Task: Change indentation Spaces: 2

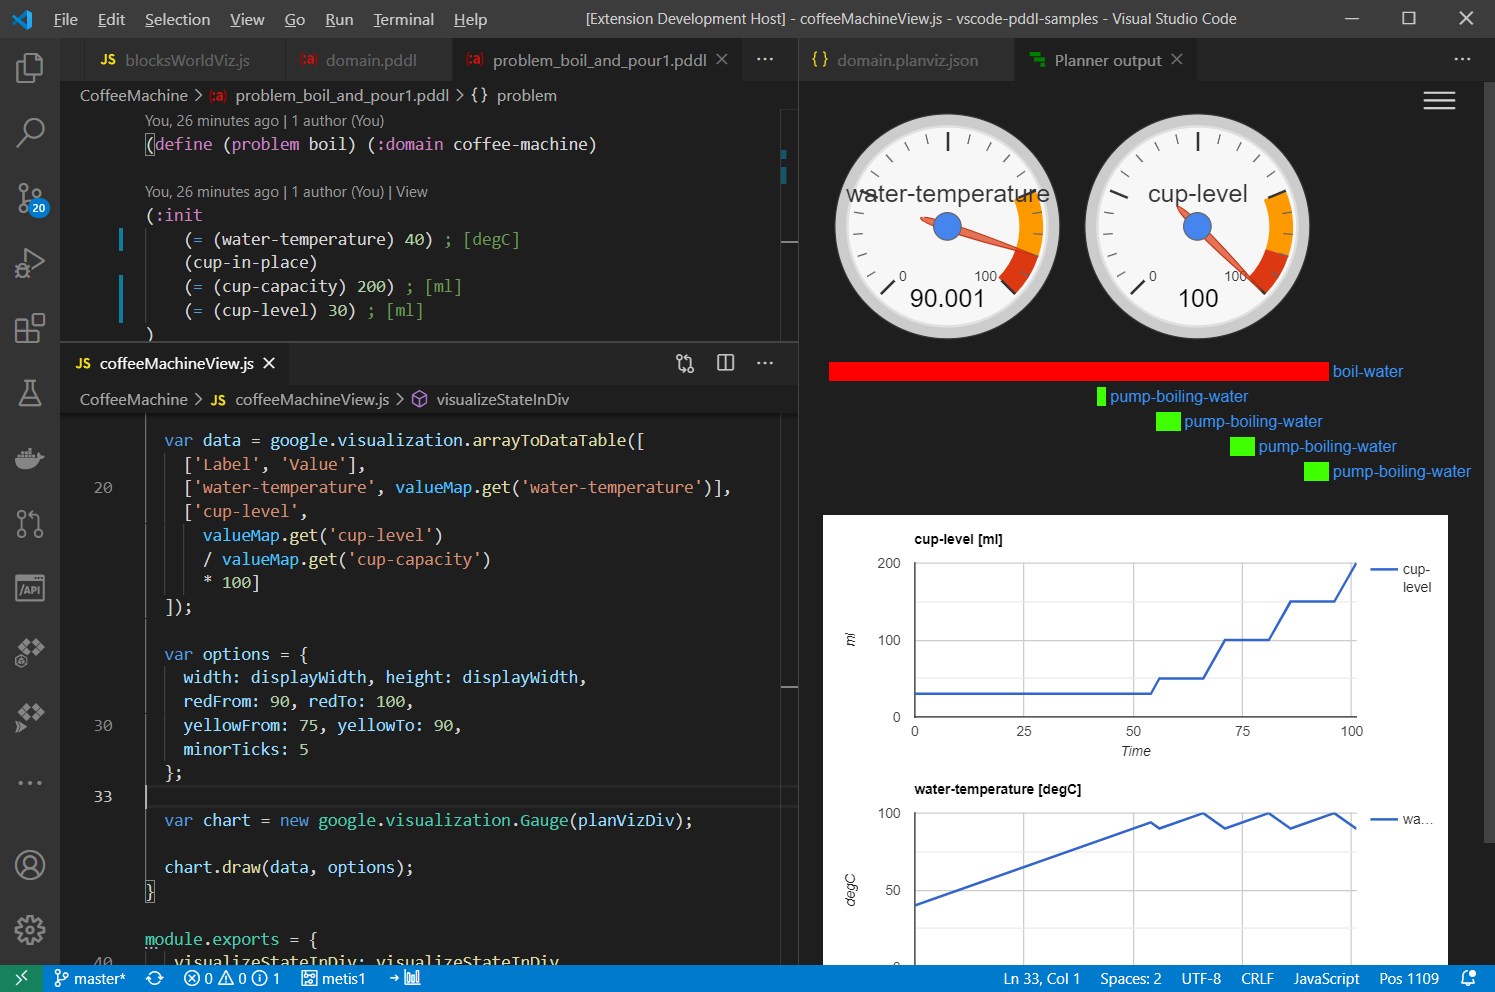Action: (x=1131, y=979)
